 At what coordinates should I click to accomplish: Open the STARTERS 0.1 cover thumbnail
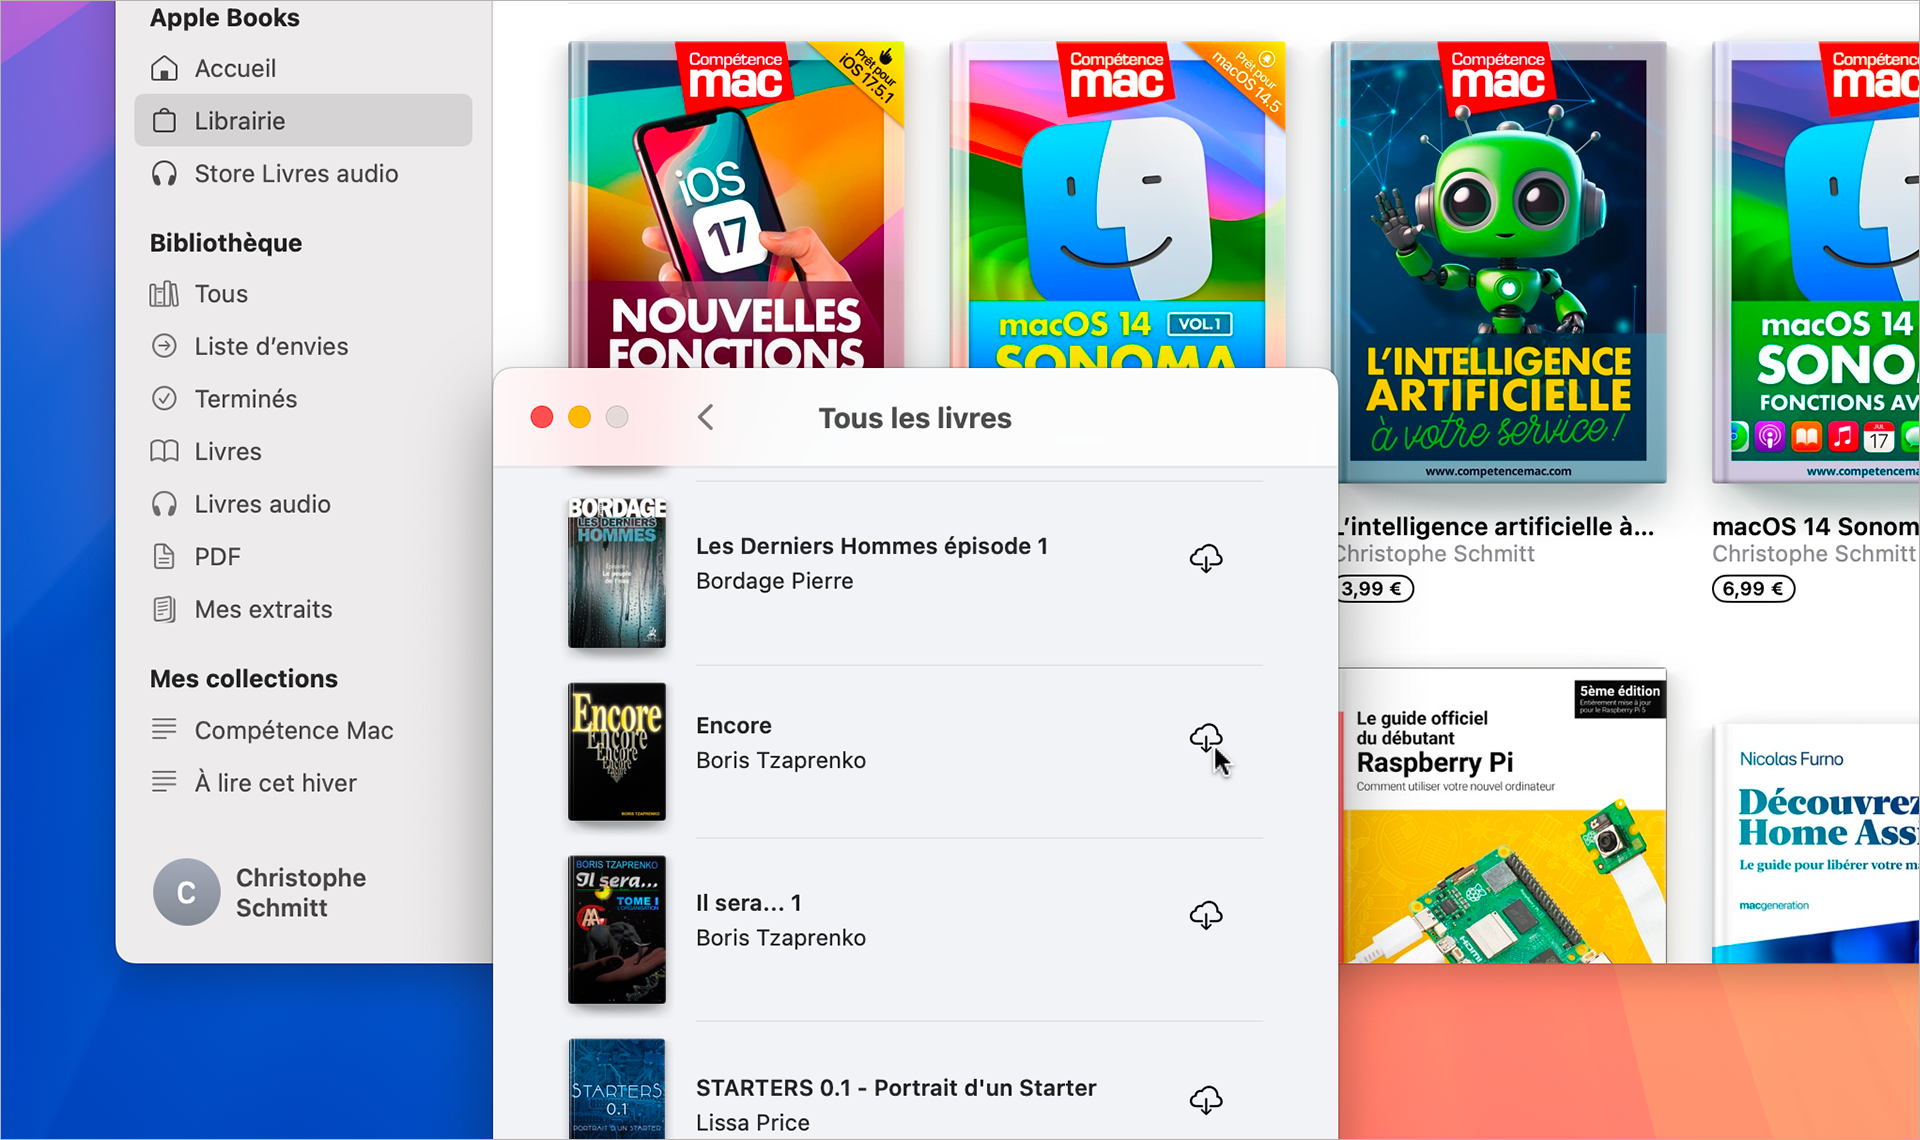[617, 1089]
